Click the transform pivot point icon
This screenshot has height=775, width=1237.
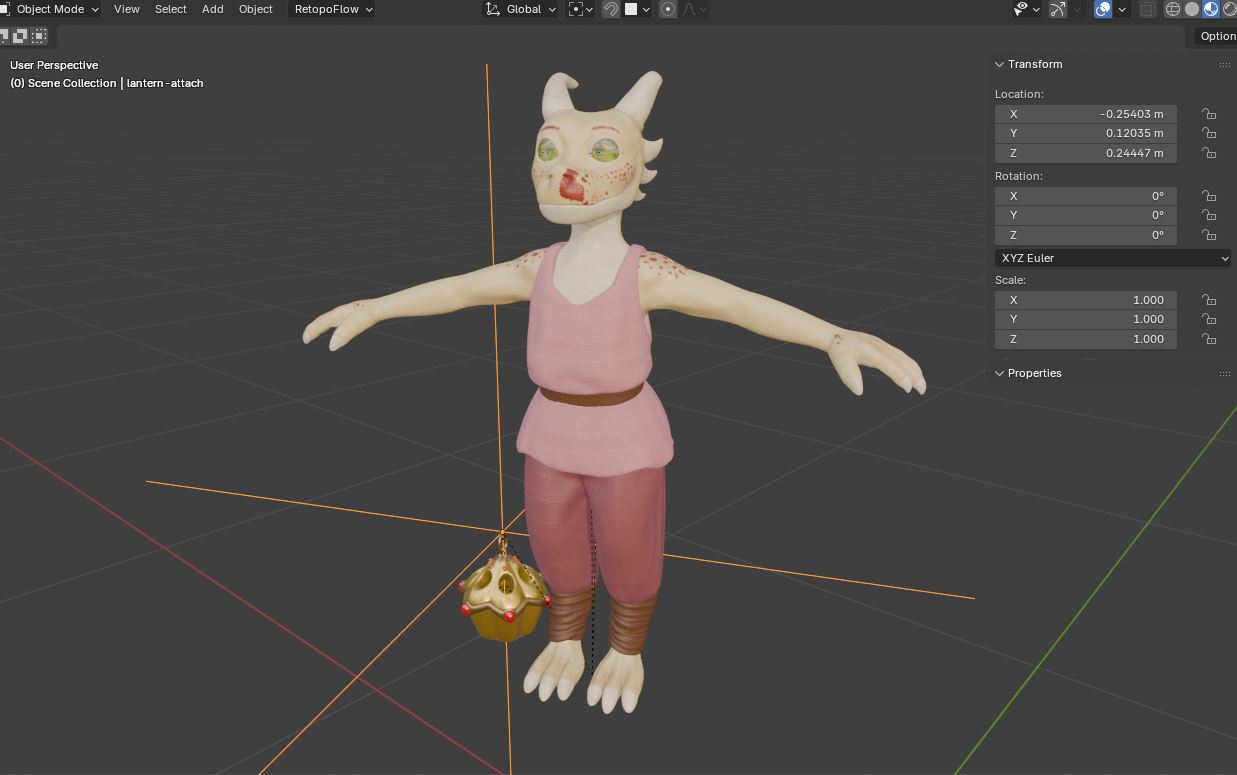click(576, 9)
